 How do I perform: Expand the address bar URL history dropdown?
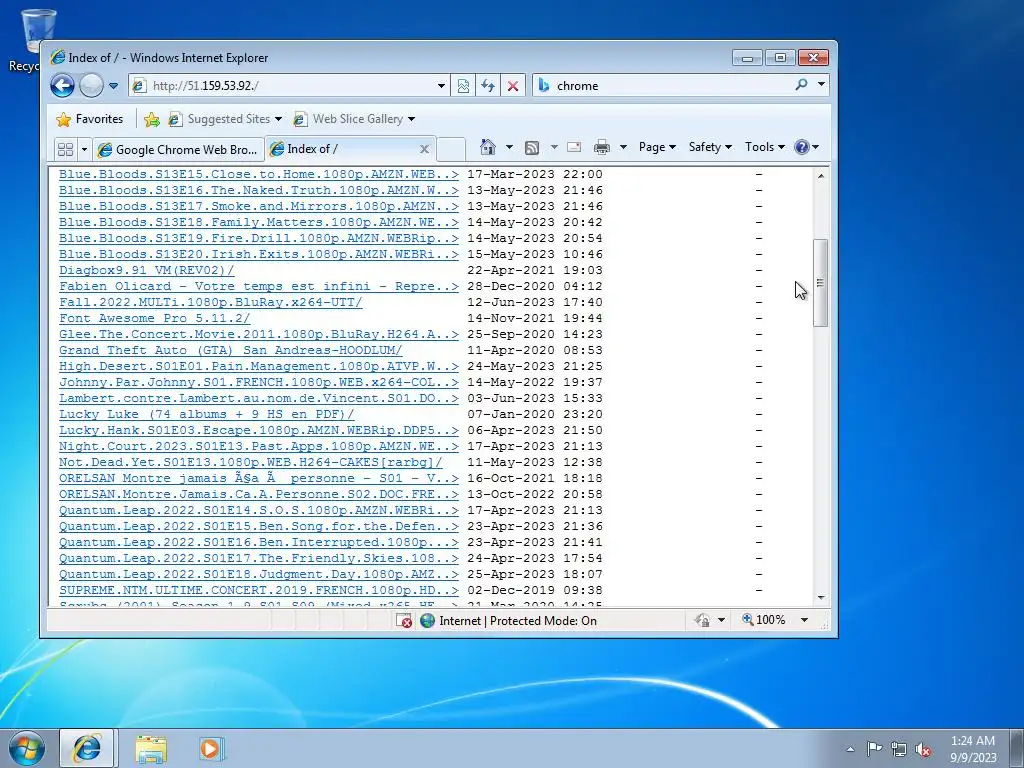pos(441,86)
